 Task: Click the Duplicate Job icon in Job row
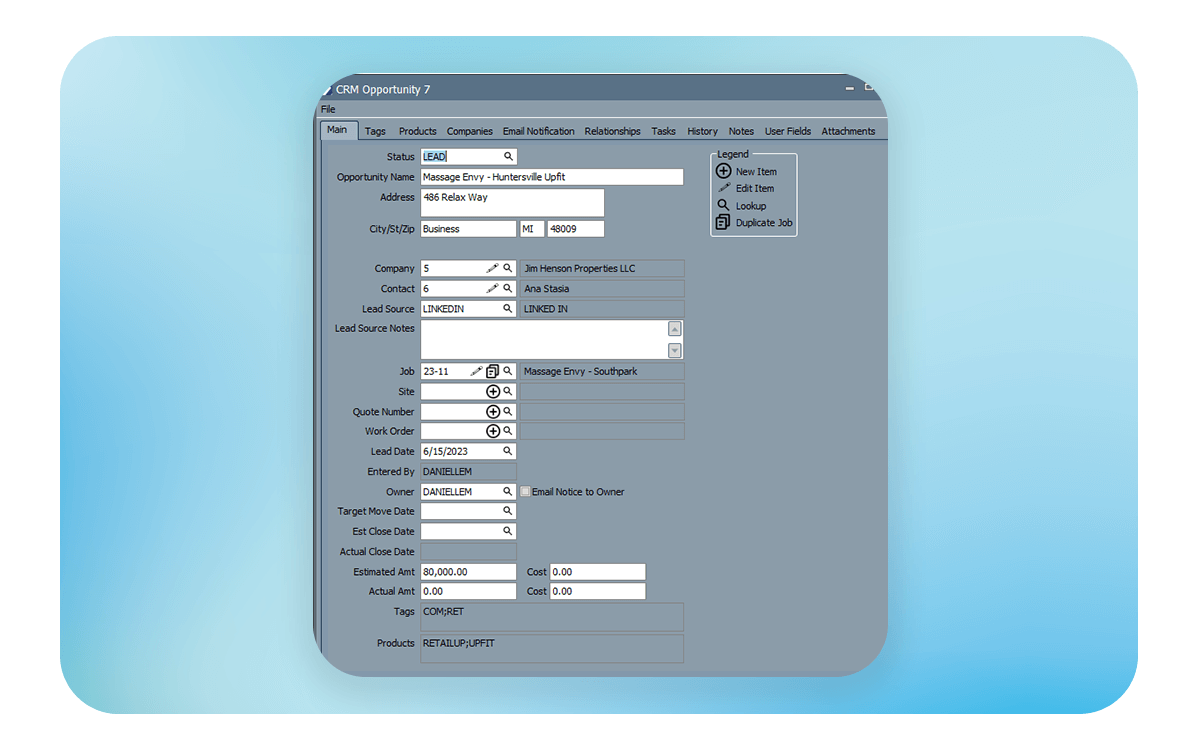493,371
